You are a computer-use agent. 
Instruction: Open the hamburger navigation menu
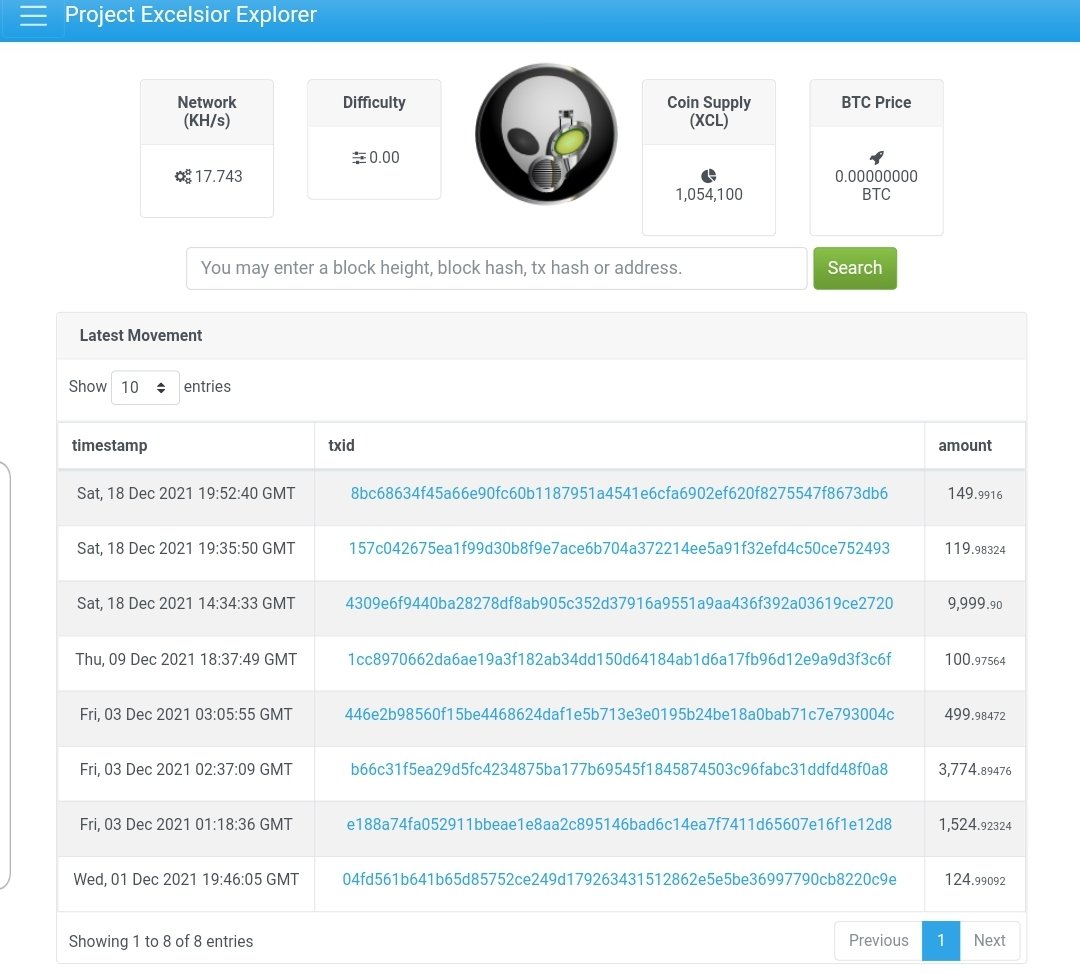coord(33,15)
